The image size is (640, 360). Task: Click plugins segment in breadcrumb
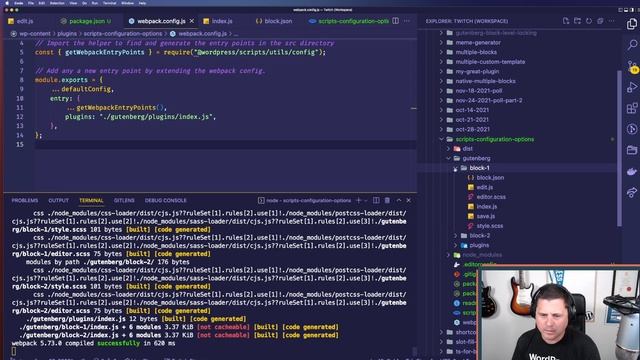(x=67, y=34)
